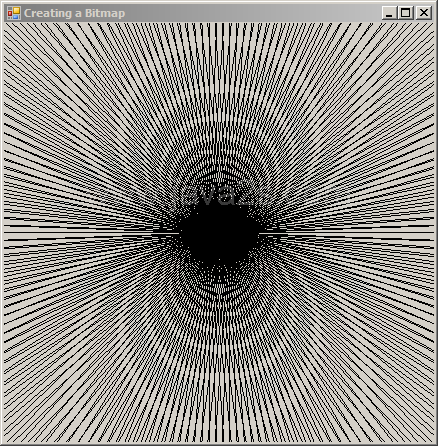Maximize the Creating a Bitmap window
The height and width of the screenshot is (446, 438).
[x=406, y=13]
